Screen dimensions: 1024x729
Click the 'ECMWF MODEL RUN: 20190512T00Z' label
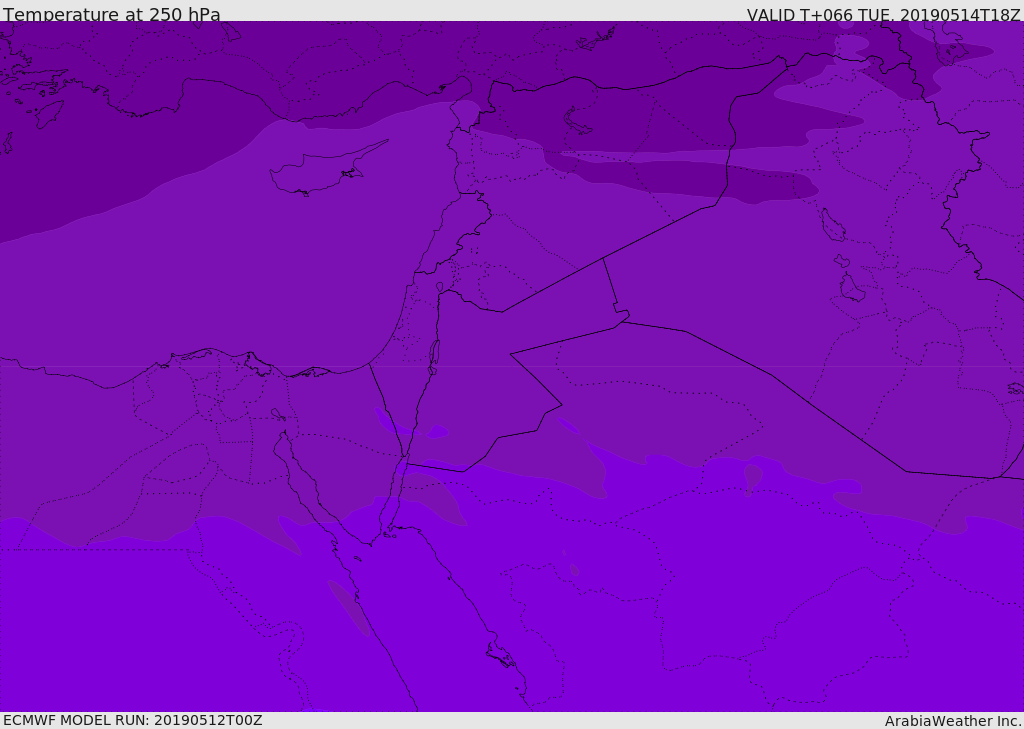point(133,720)
